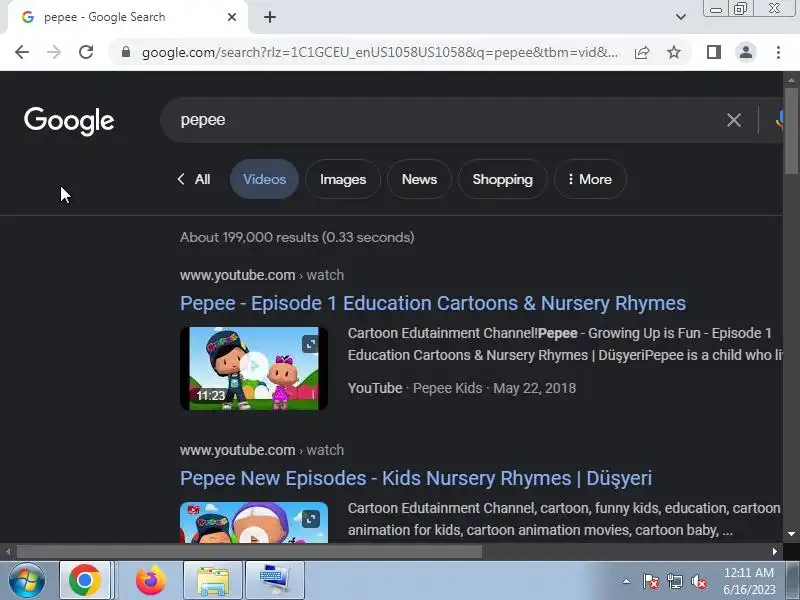
Task: Bookmark this page with the star icon
Action: [674, 52]
